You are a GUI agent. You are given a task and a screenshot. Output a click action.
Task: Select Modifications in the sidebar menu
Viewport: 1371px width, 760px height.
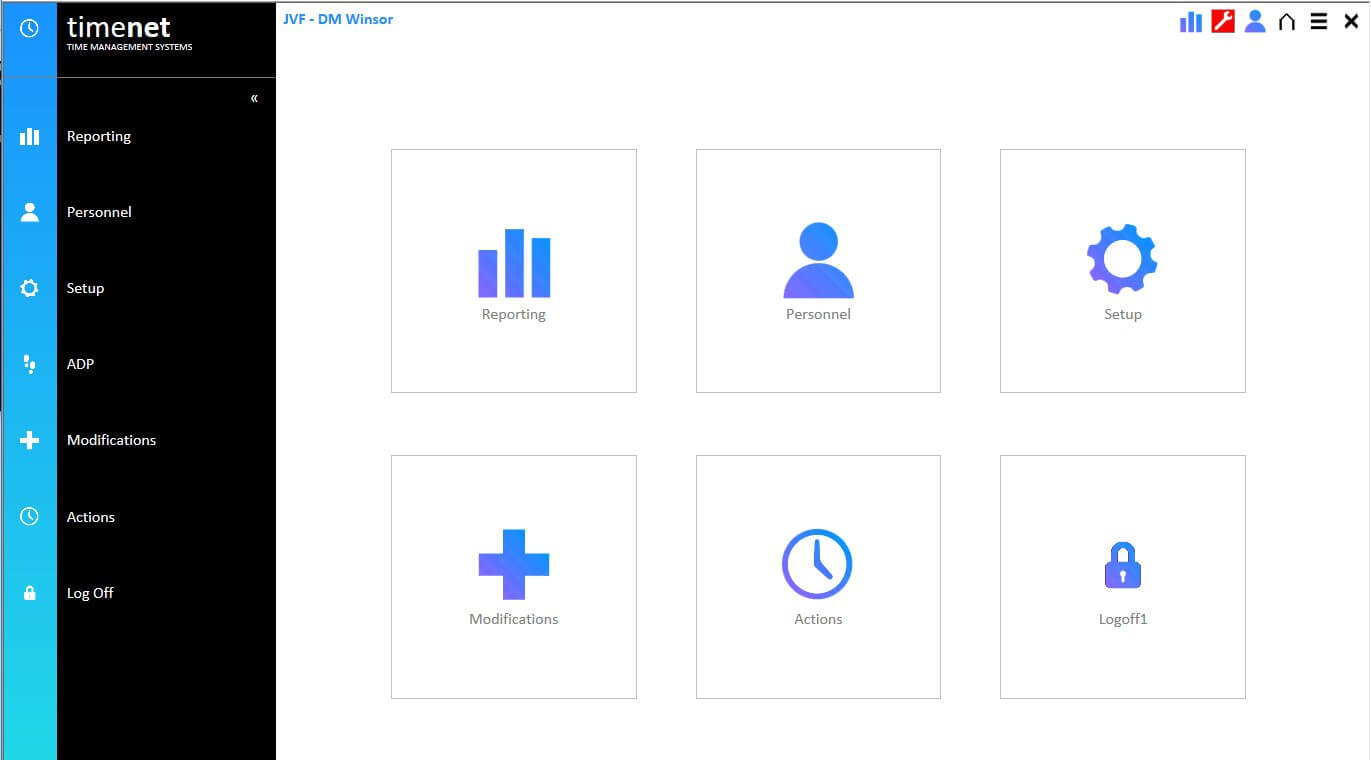tap(111, 440)
